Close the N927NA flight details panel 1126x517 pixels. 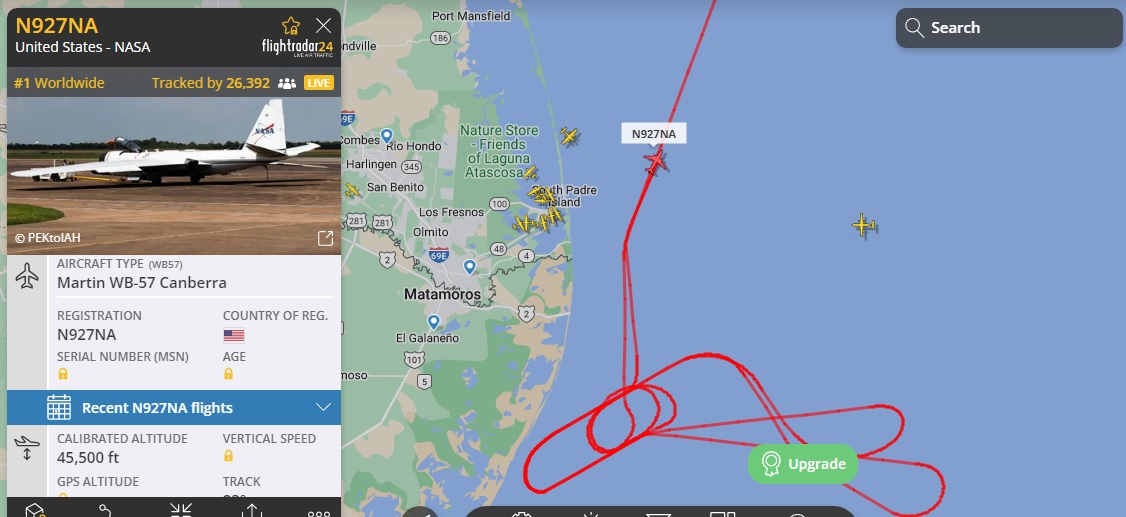[x=323, y=26]
